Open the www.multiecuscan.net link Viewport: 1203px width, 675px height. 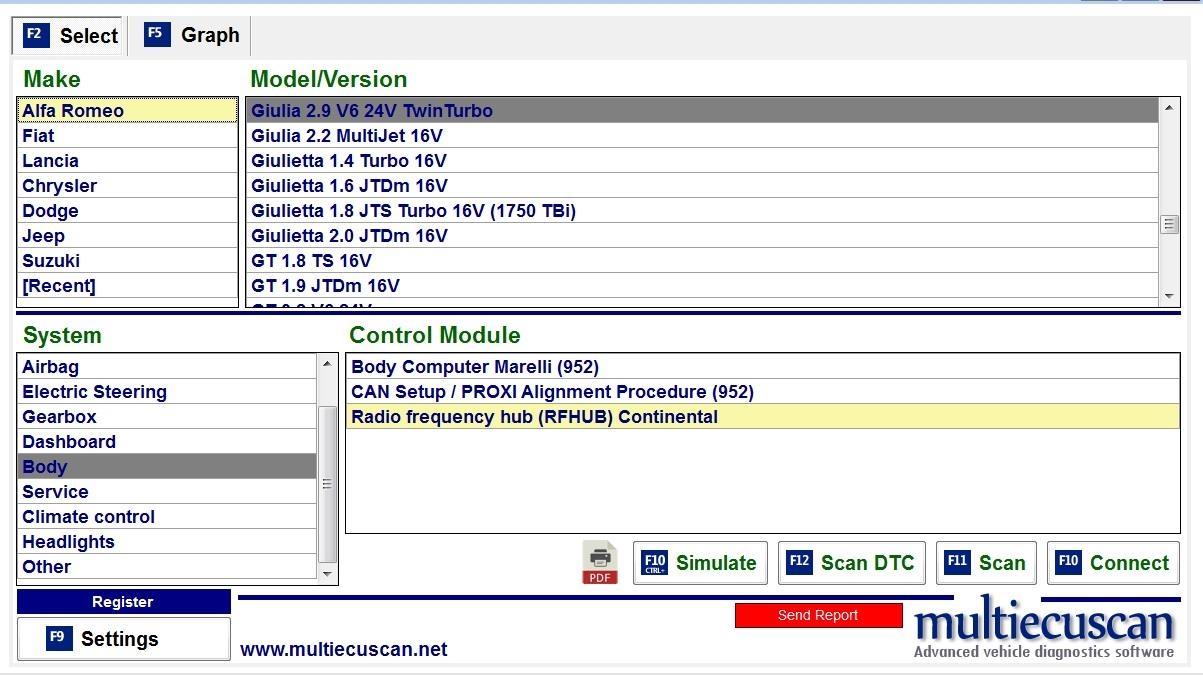point(344,649)
